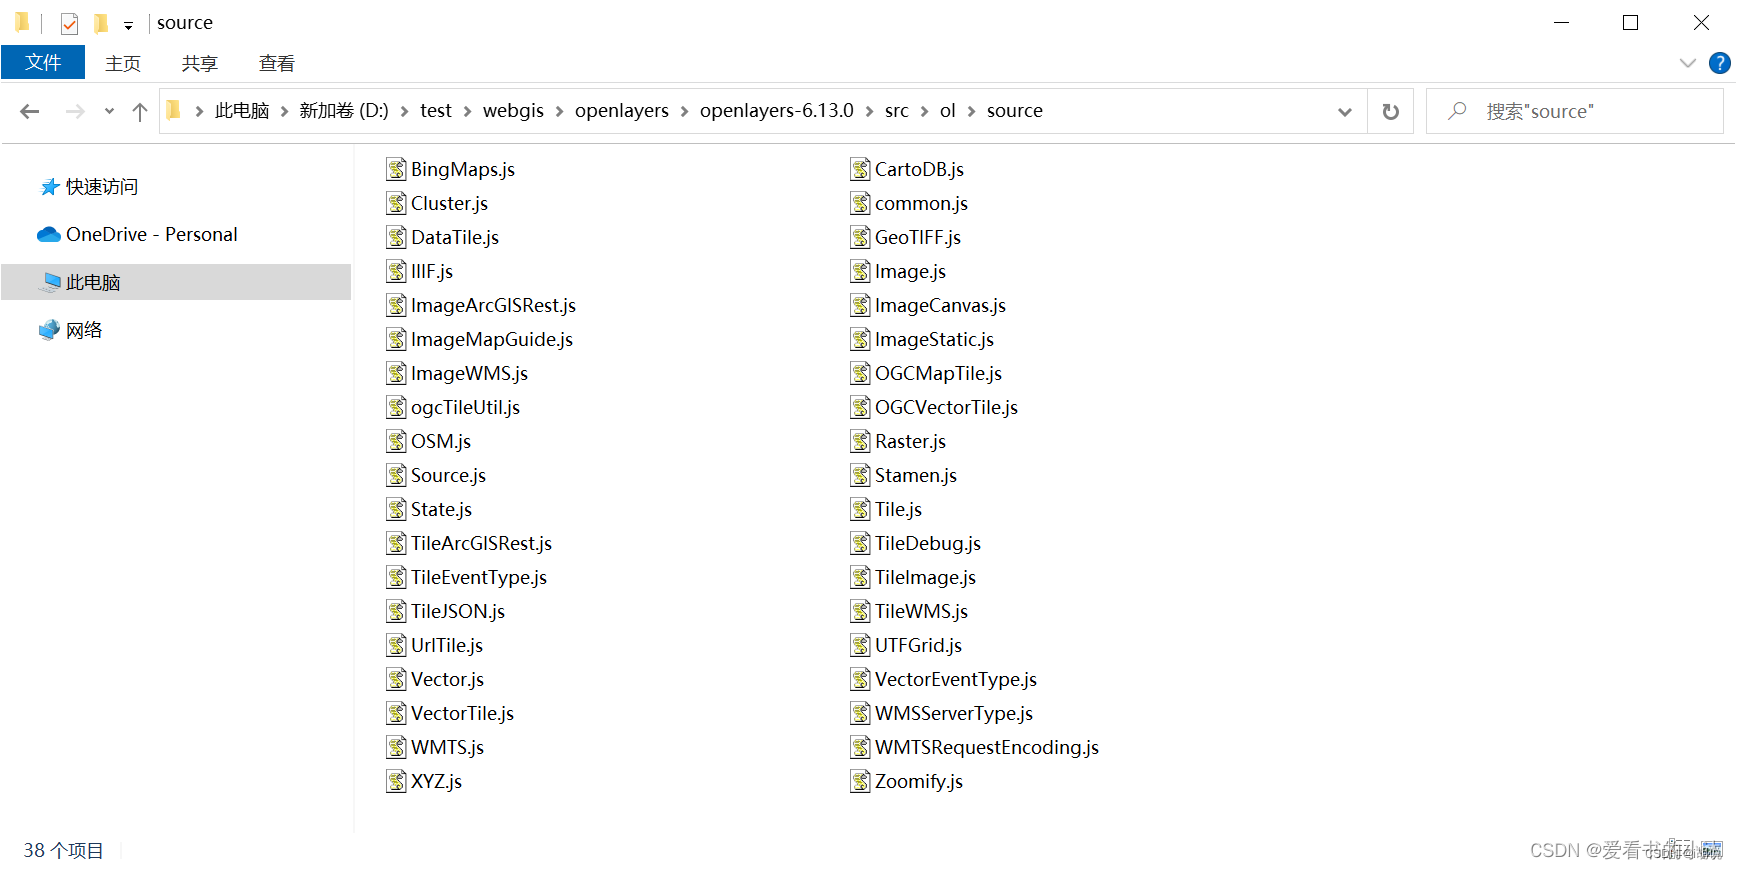This screenshot has width=1737, height=869.
Task: Click the properties quick access toolbar icon
Action: coord(69,23)
